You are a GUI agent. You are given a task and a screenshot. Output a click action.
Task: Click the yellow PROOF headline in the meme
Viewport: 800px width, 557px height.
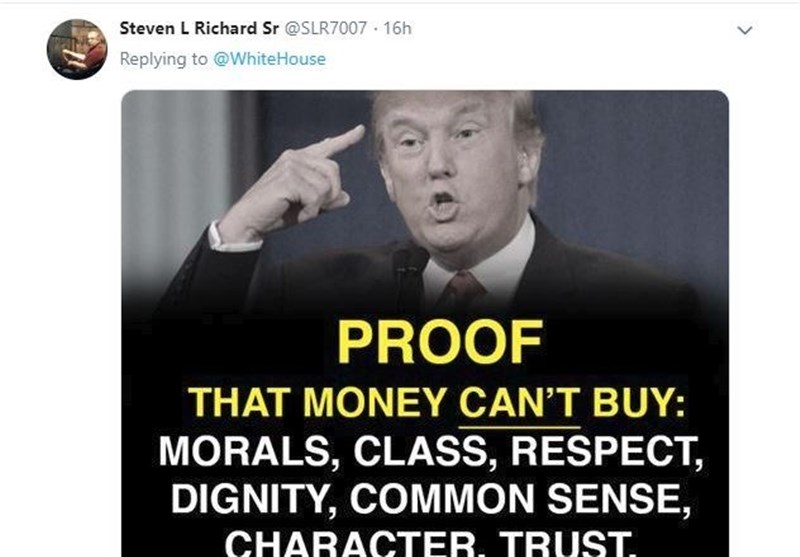click(x=440, y=341)
